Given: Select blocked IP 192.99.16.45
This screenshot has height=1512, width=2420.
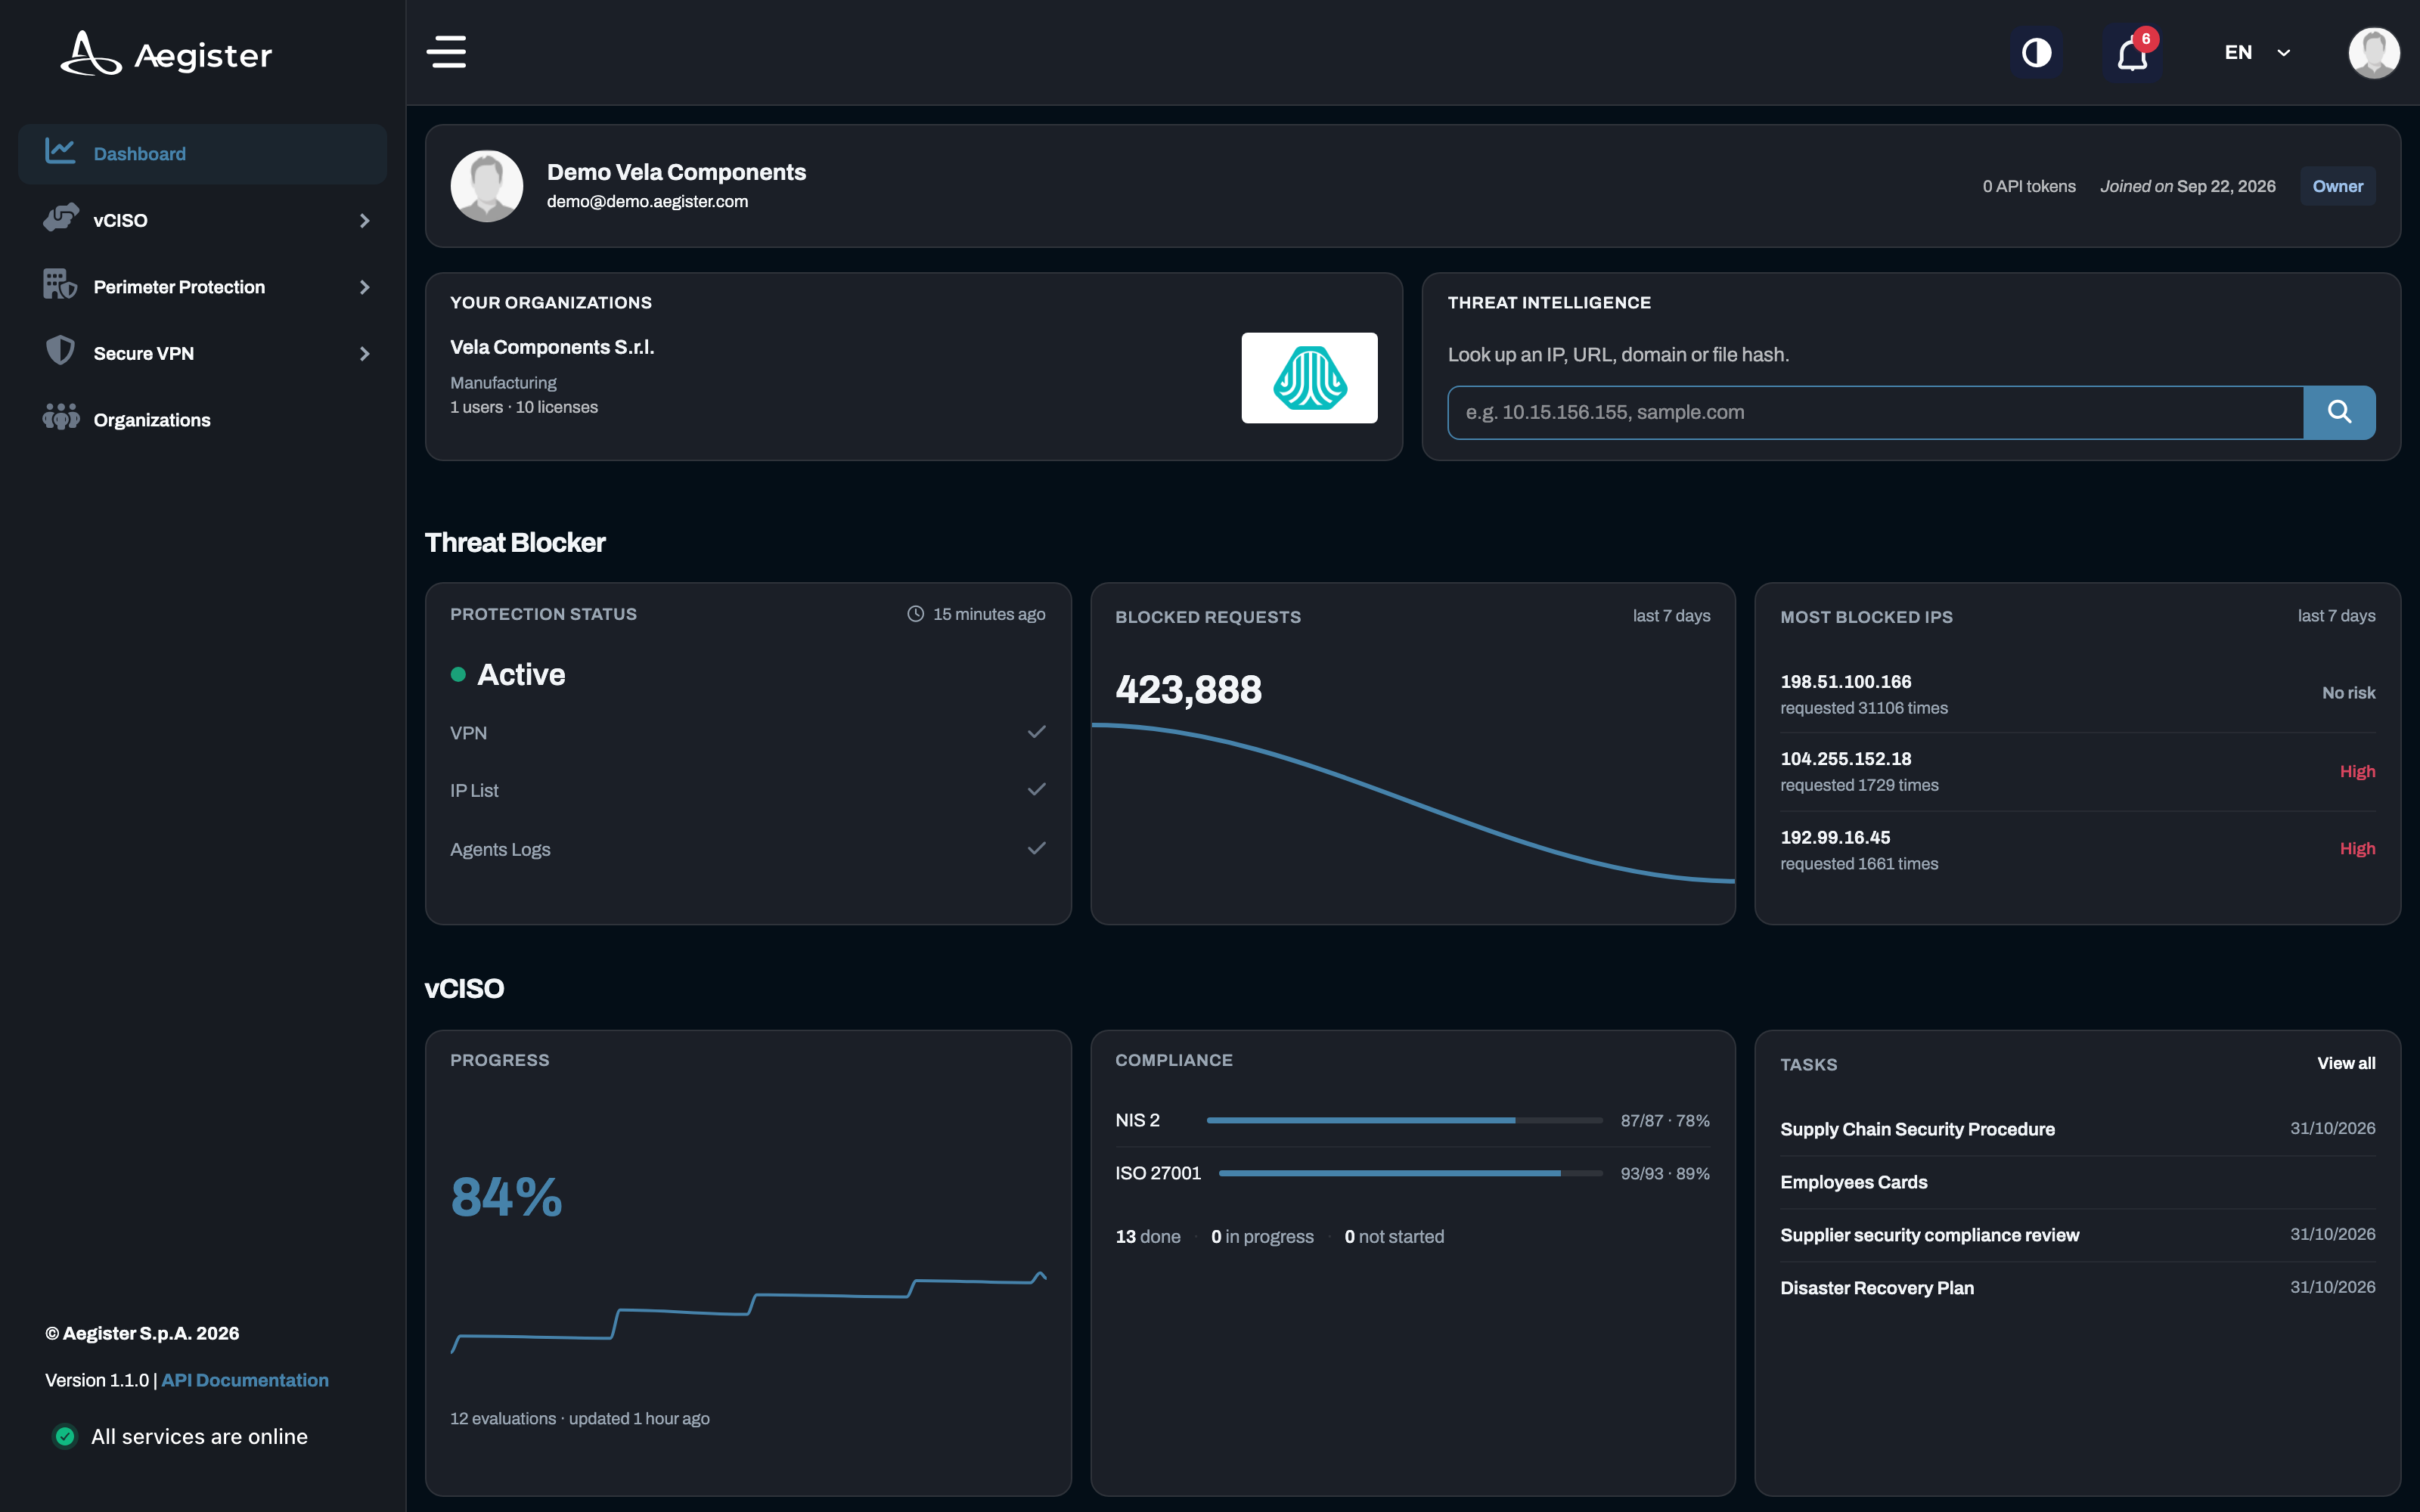Looking at the screenshot, I should coord(1835,837).
